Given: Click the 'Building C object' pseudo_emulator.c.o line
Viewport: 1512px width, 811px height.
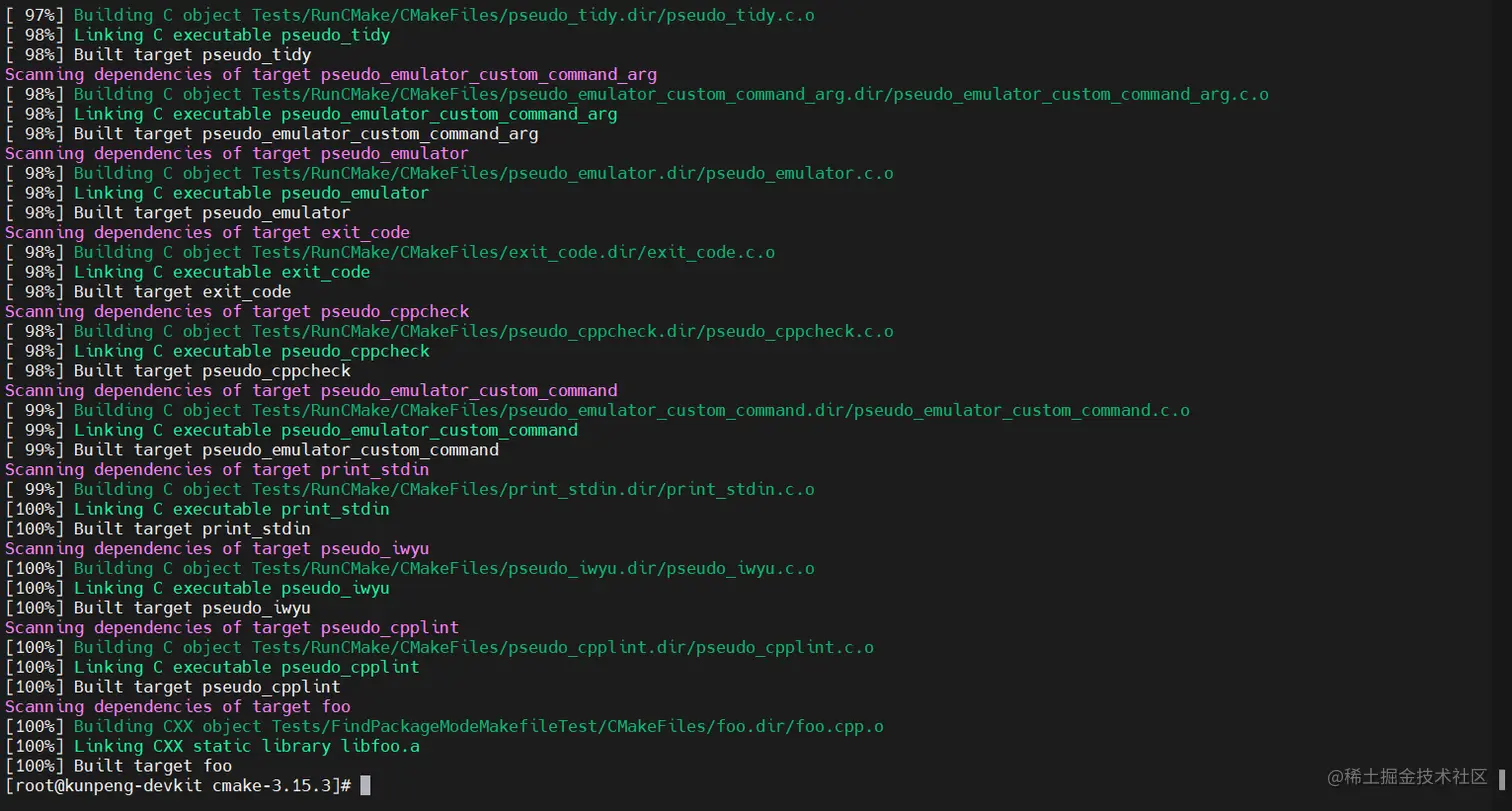Looking at the screenshot, I should pyautogui.click(x=450, y=173).
